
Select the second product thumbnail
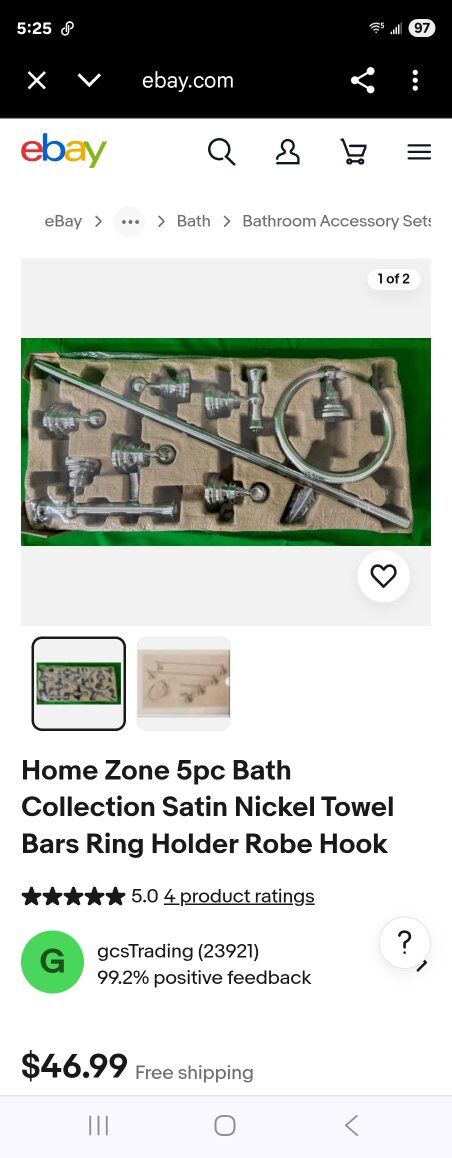184,683
